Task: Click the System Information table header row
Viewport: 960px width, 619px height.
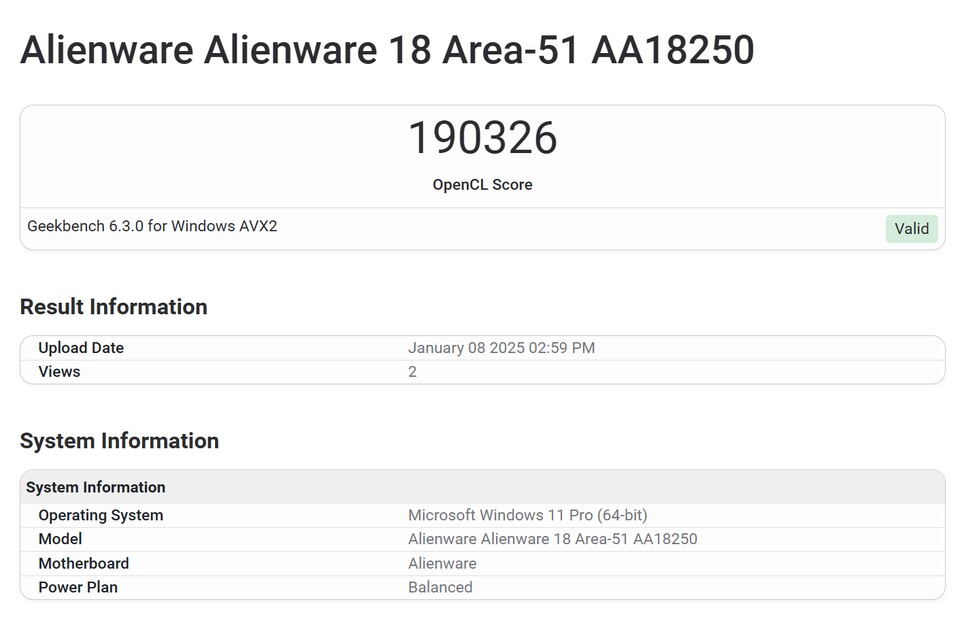Action: pos(482,487)
